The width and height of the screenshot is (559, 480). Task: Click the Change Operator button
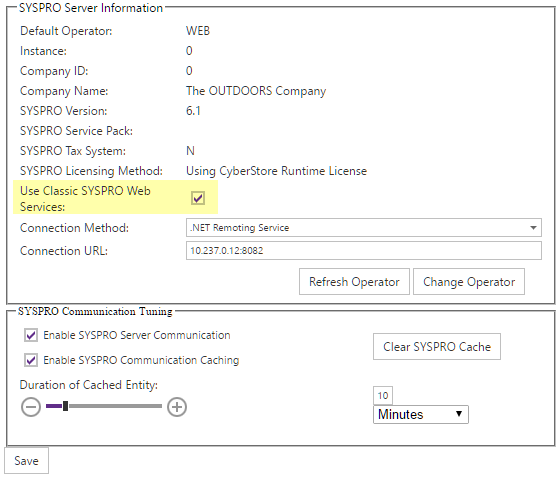469,282
